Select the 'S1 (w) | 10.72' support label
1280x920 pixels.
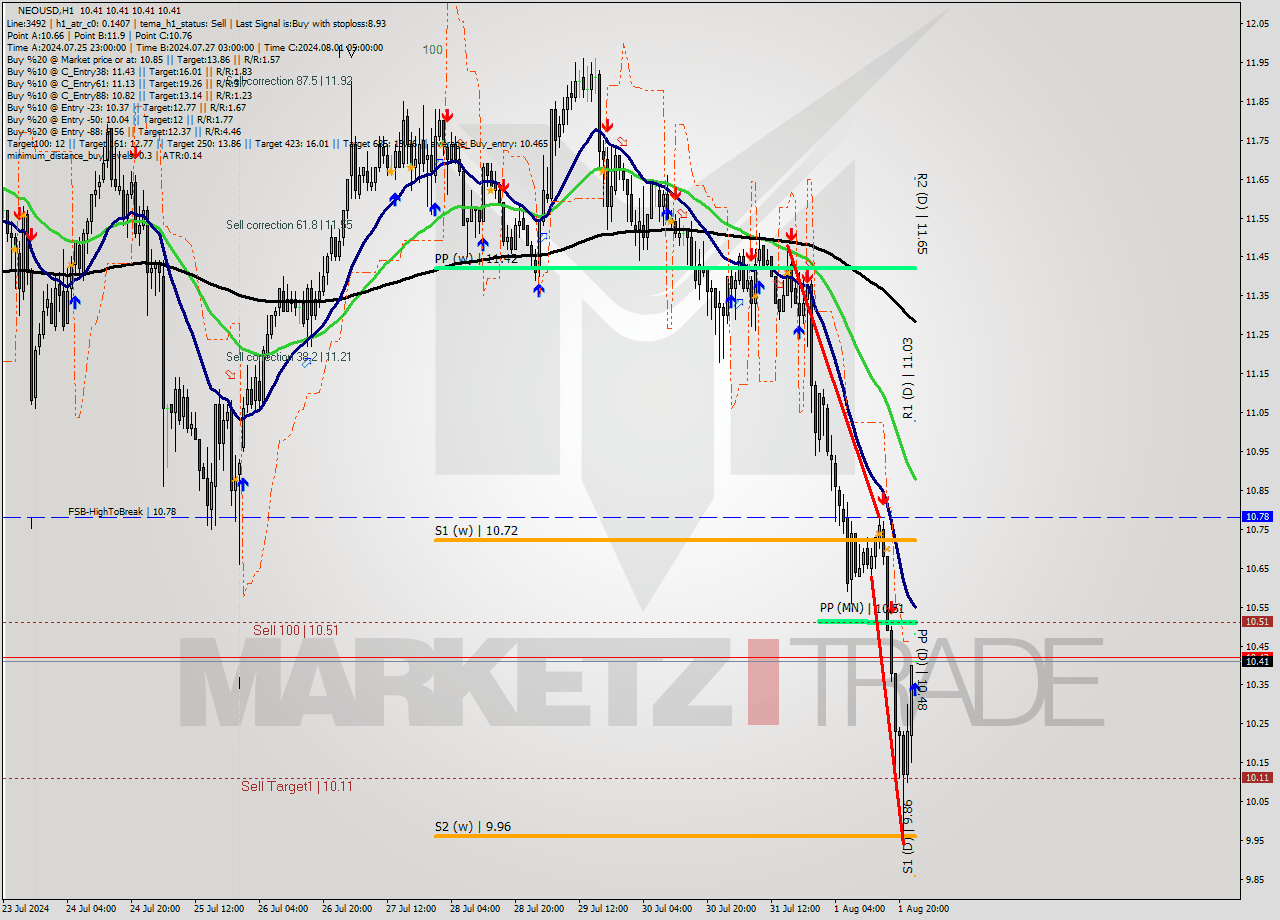tap(476, 530)
